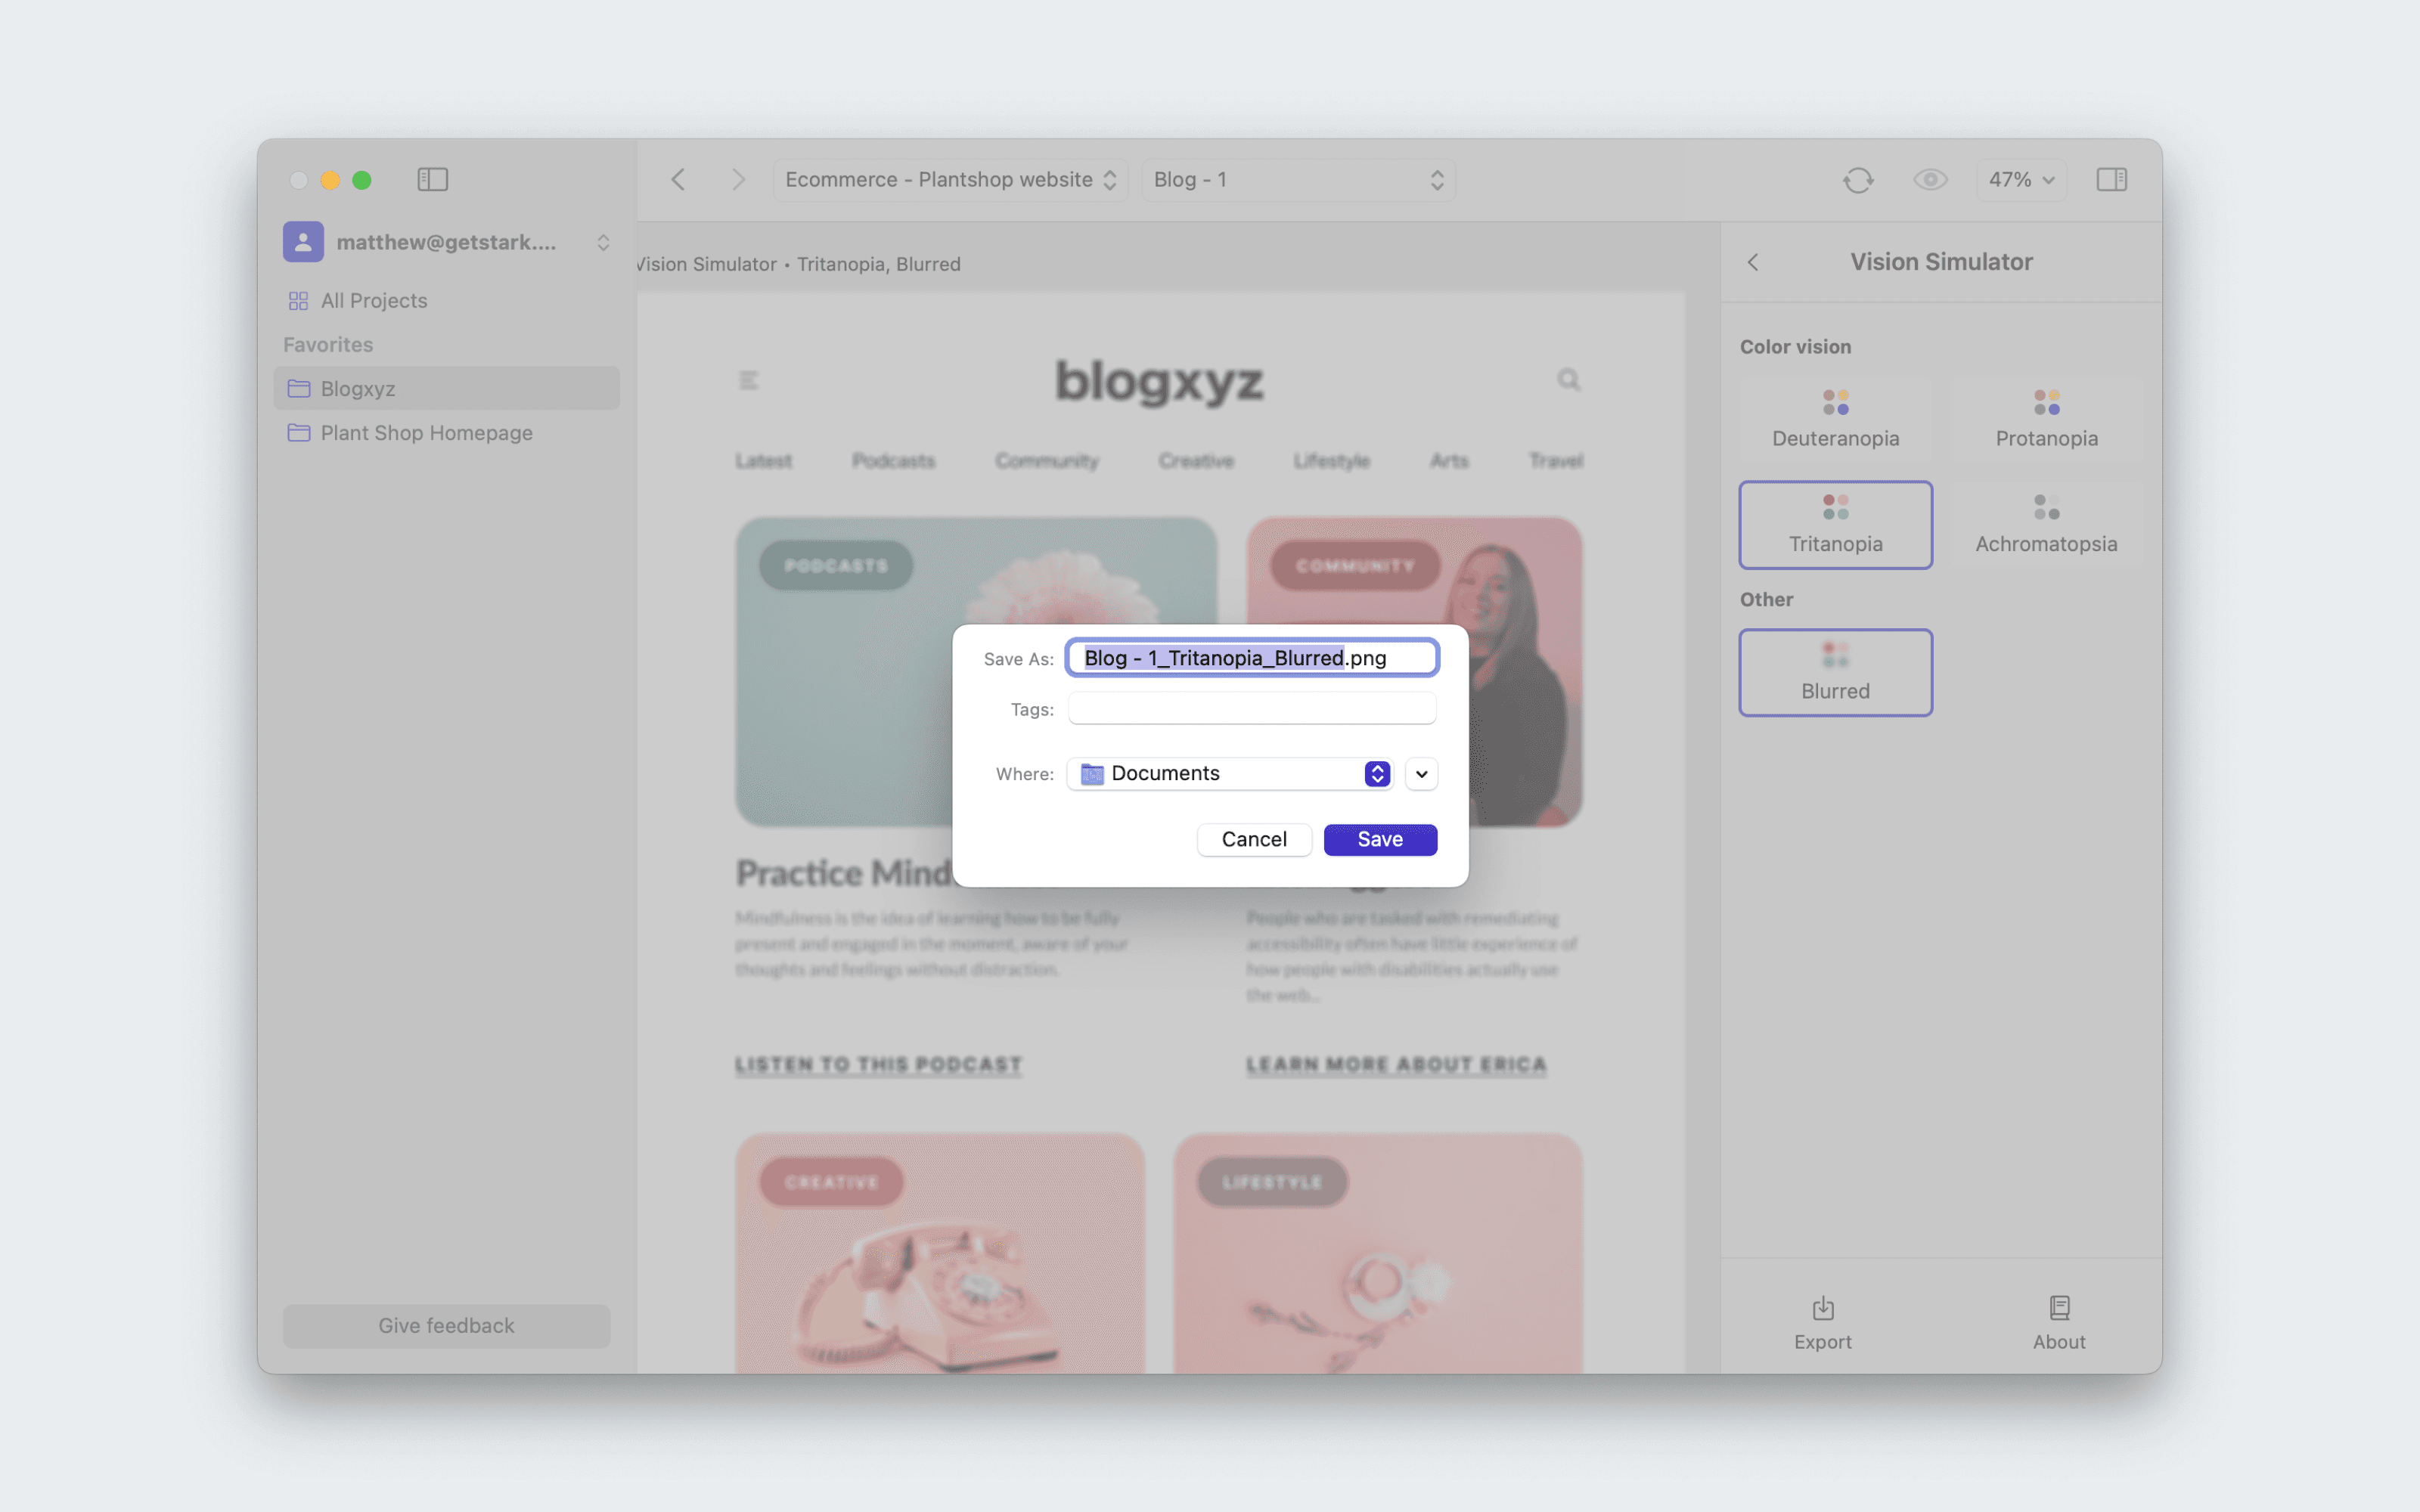Open the Creative blog tab
Image resolution: width=2420 pixels, height=1512 pixels.
pyautogui.click(x=1196, y=461)
